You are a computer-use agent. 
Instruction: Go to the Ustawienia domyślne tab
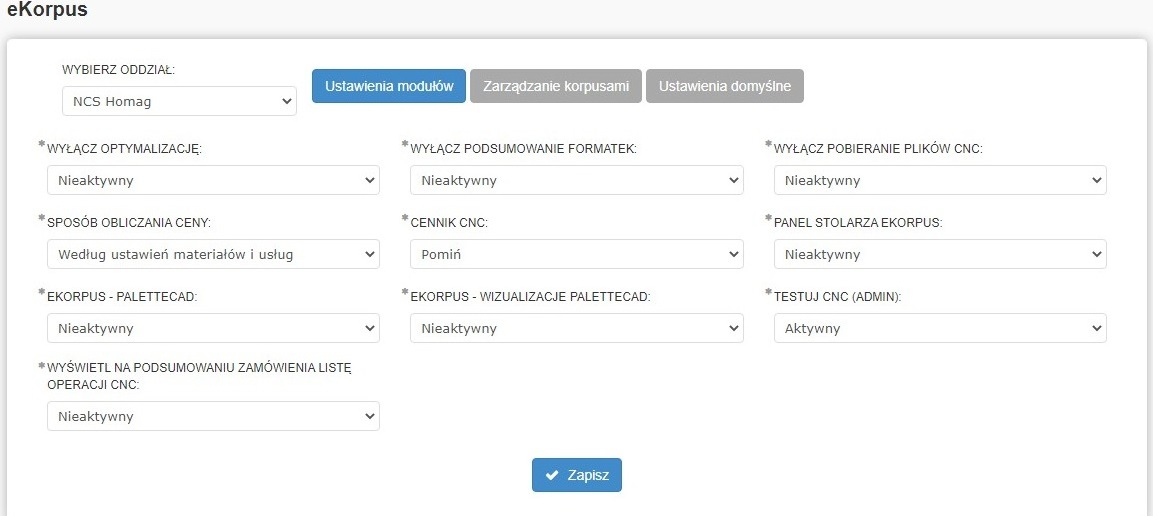[724, 86]
